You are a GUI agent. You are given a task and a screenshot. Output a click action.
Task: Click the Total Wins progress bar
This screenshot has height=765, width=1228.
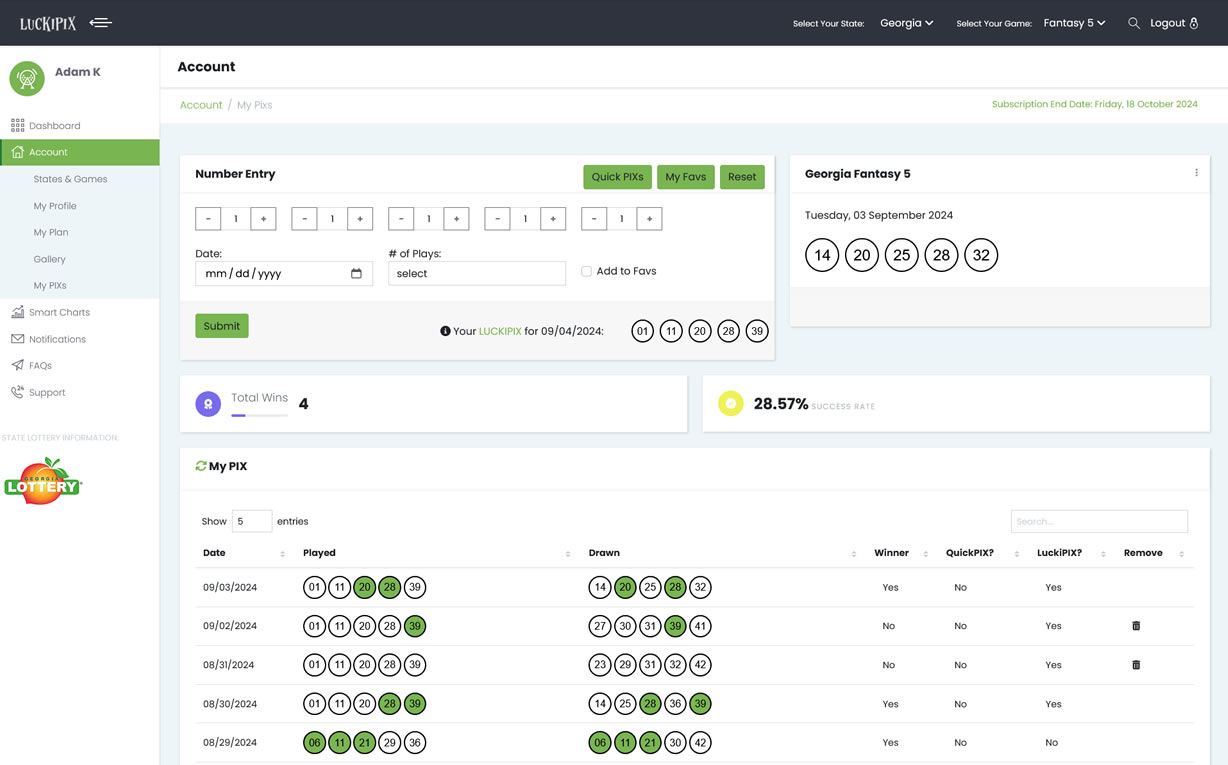(259, 415)
